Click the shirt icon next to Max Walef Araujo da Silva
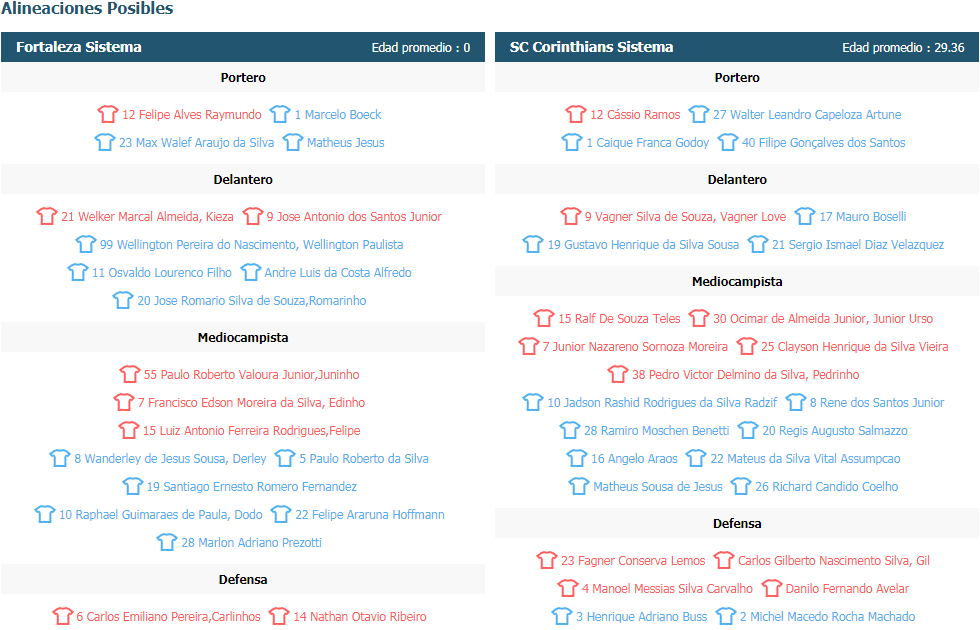This screenshot has height=630, width=980. [x=105, y=142]
